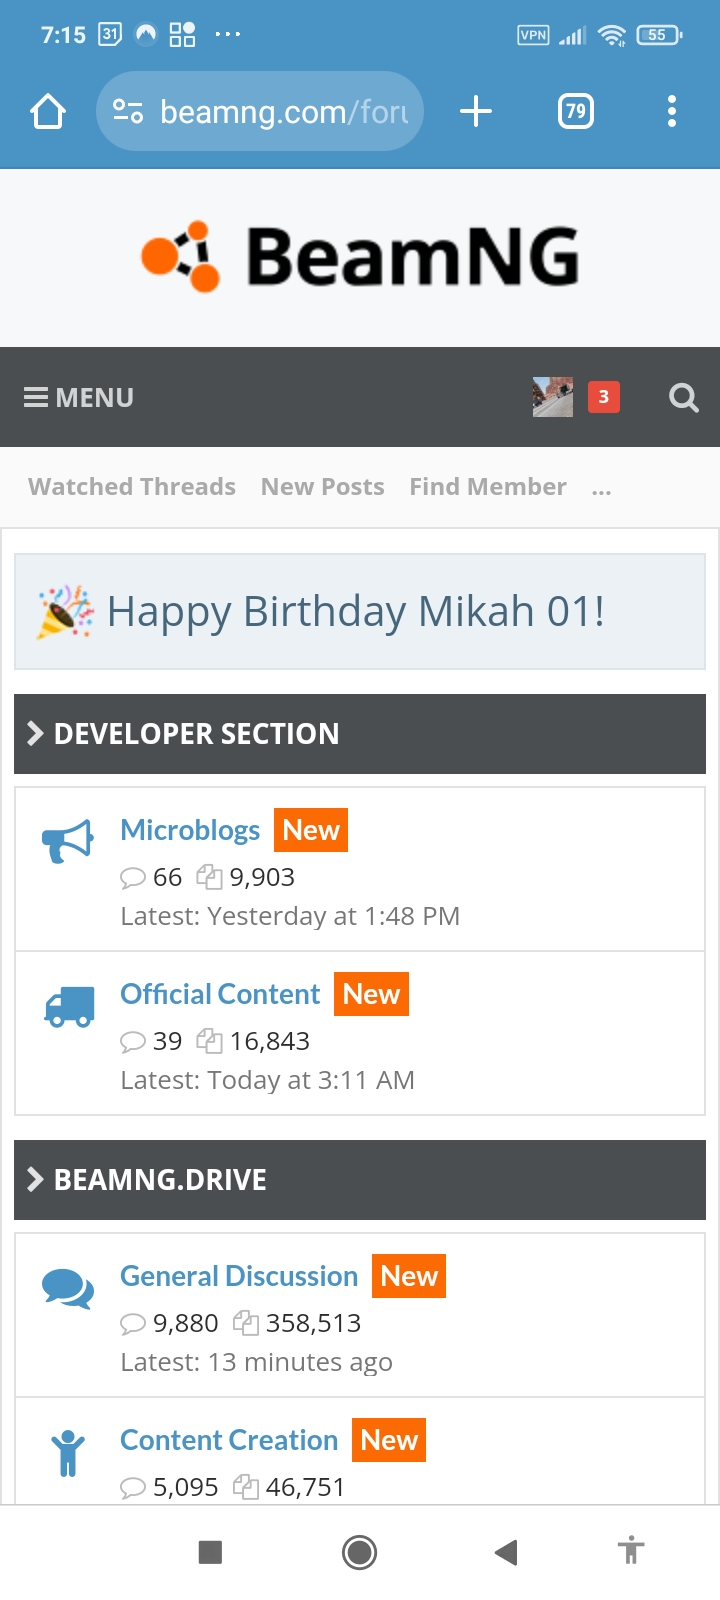720x1600 pixels.
Task: Tap the Content Creation discussions bubble icon
Action: [x=133, y=1488]
